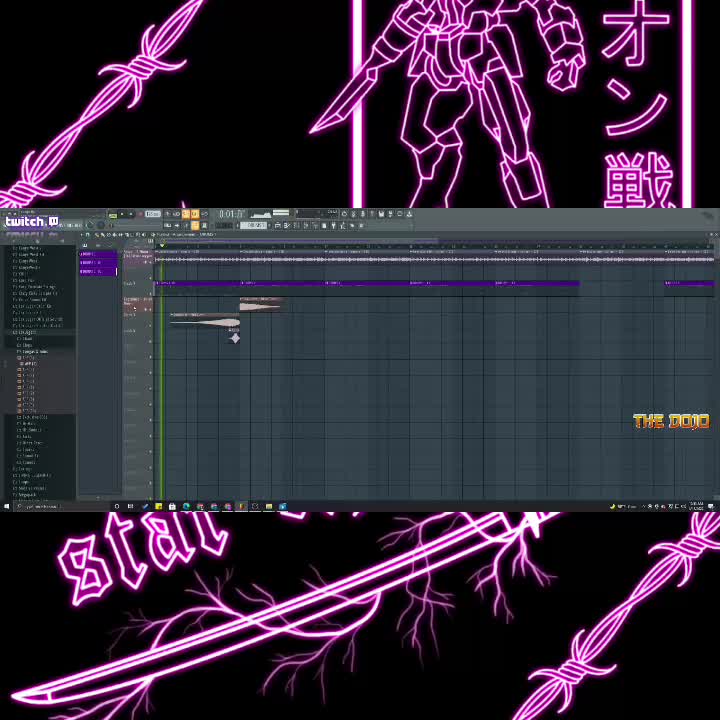Open the Mixer view icon
720x720 pixels.
click(306, 225)
